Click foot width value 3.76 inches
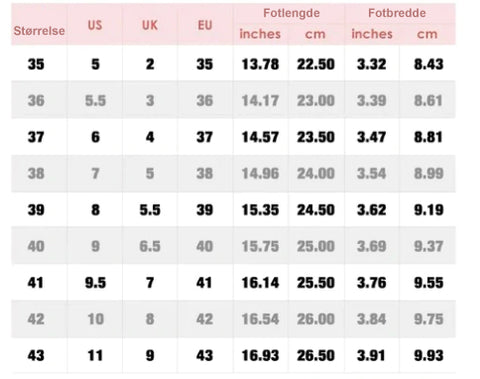Screen dimensions: 480x379 [372, 283]
